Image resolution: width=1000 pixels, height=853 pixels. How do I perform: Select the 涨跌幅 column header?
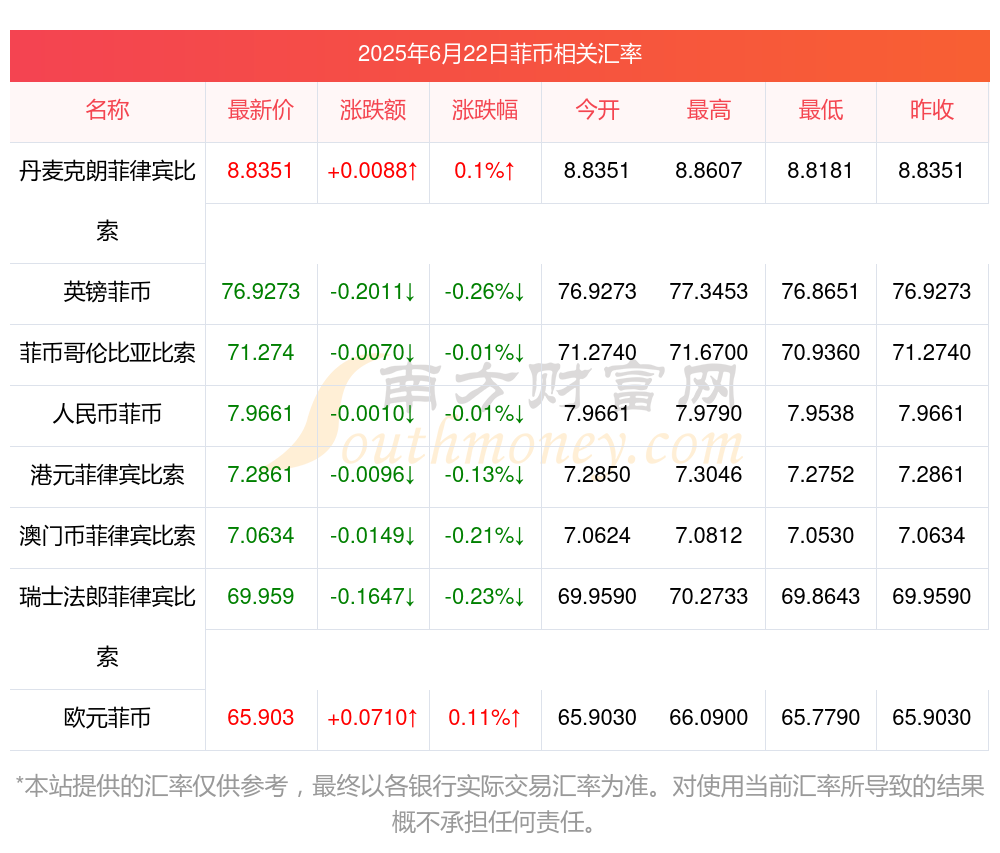pos(485,110)
